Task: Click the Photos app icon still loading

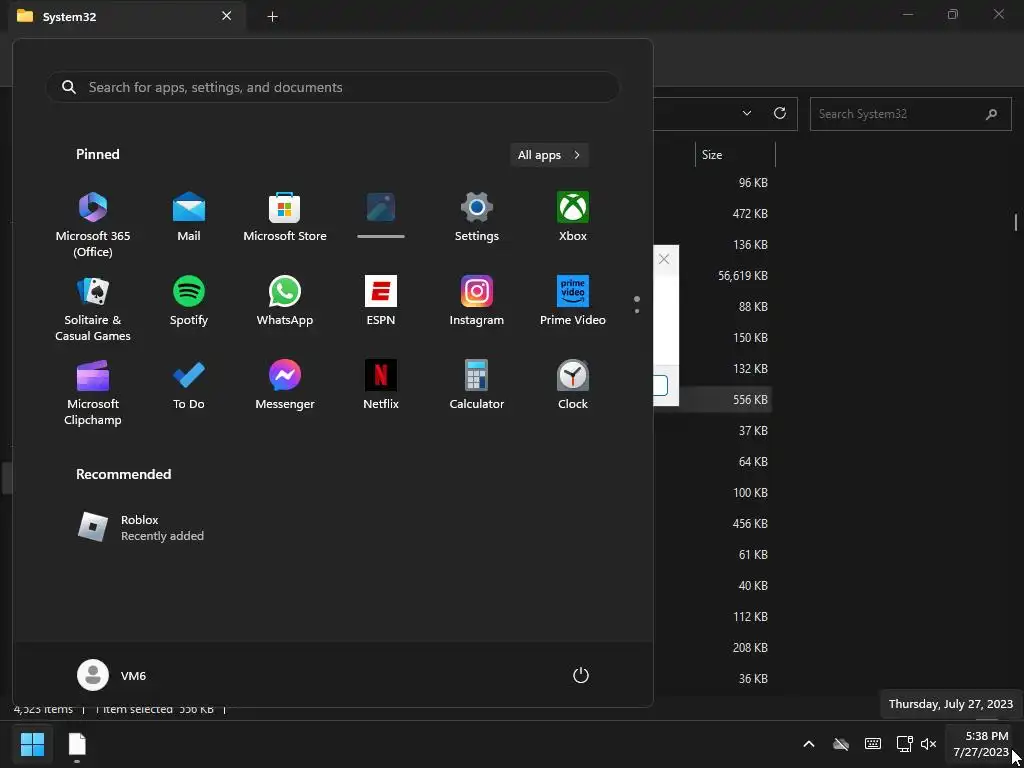Action: click(381, 208)
